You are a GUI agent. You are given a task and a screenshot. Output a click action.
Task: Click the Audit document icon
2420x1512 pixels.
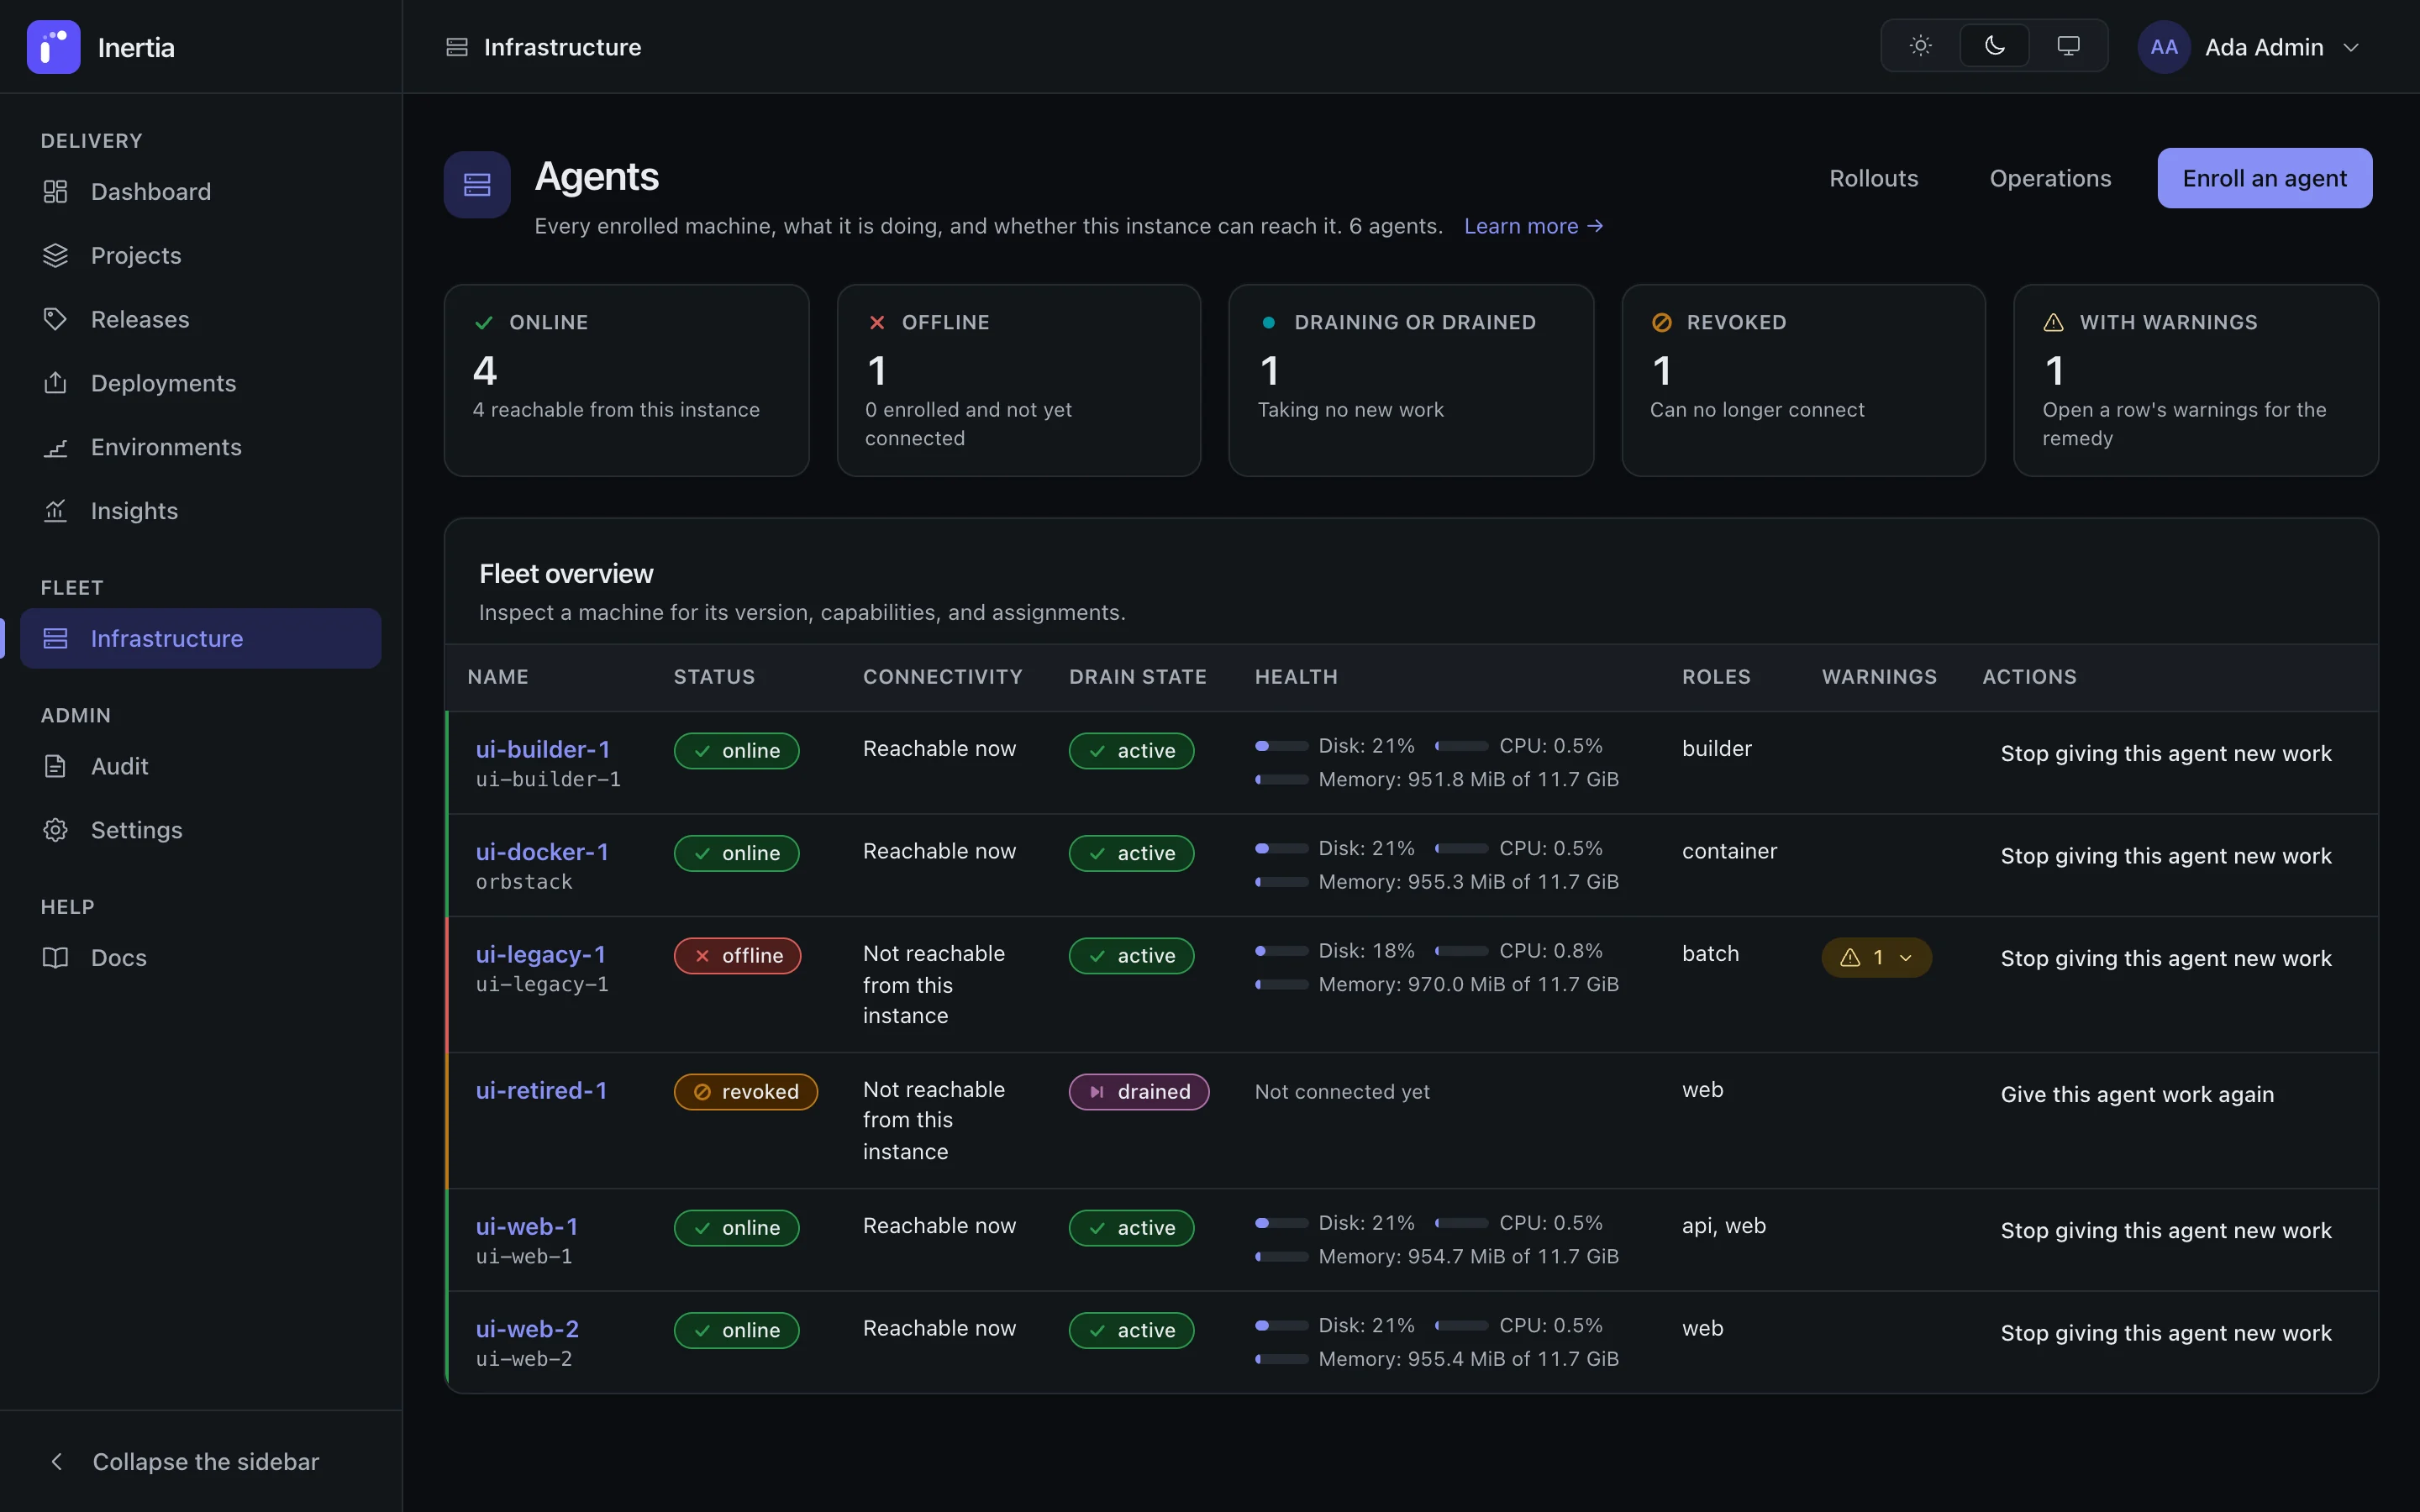55,766
